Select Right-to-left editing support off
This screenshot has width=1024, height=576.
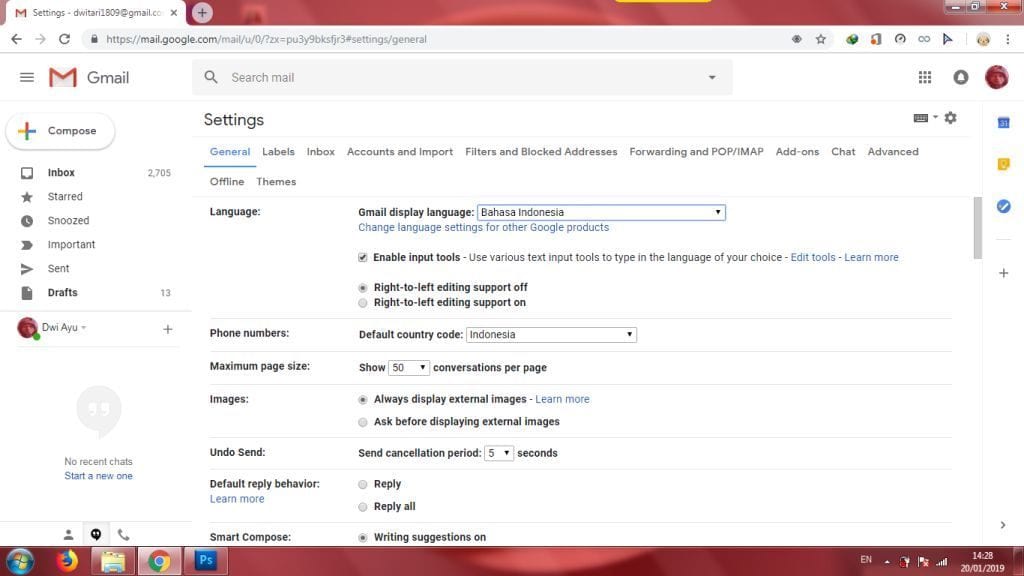(362, 287)
